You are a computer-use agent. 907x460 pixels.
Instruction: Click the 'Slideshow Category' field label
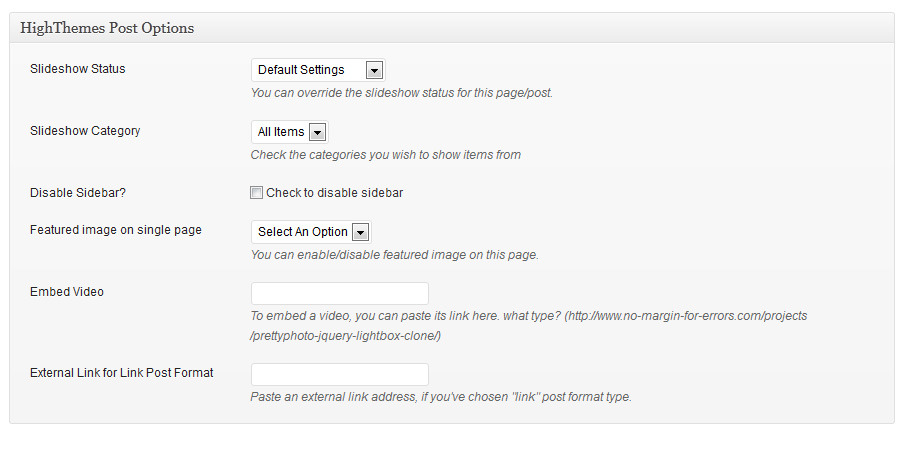pyautogui.click(x=85, y=131)
